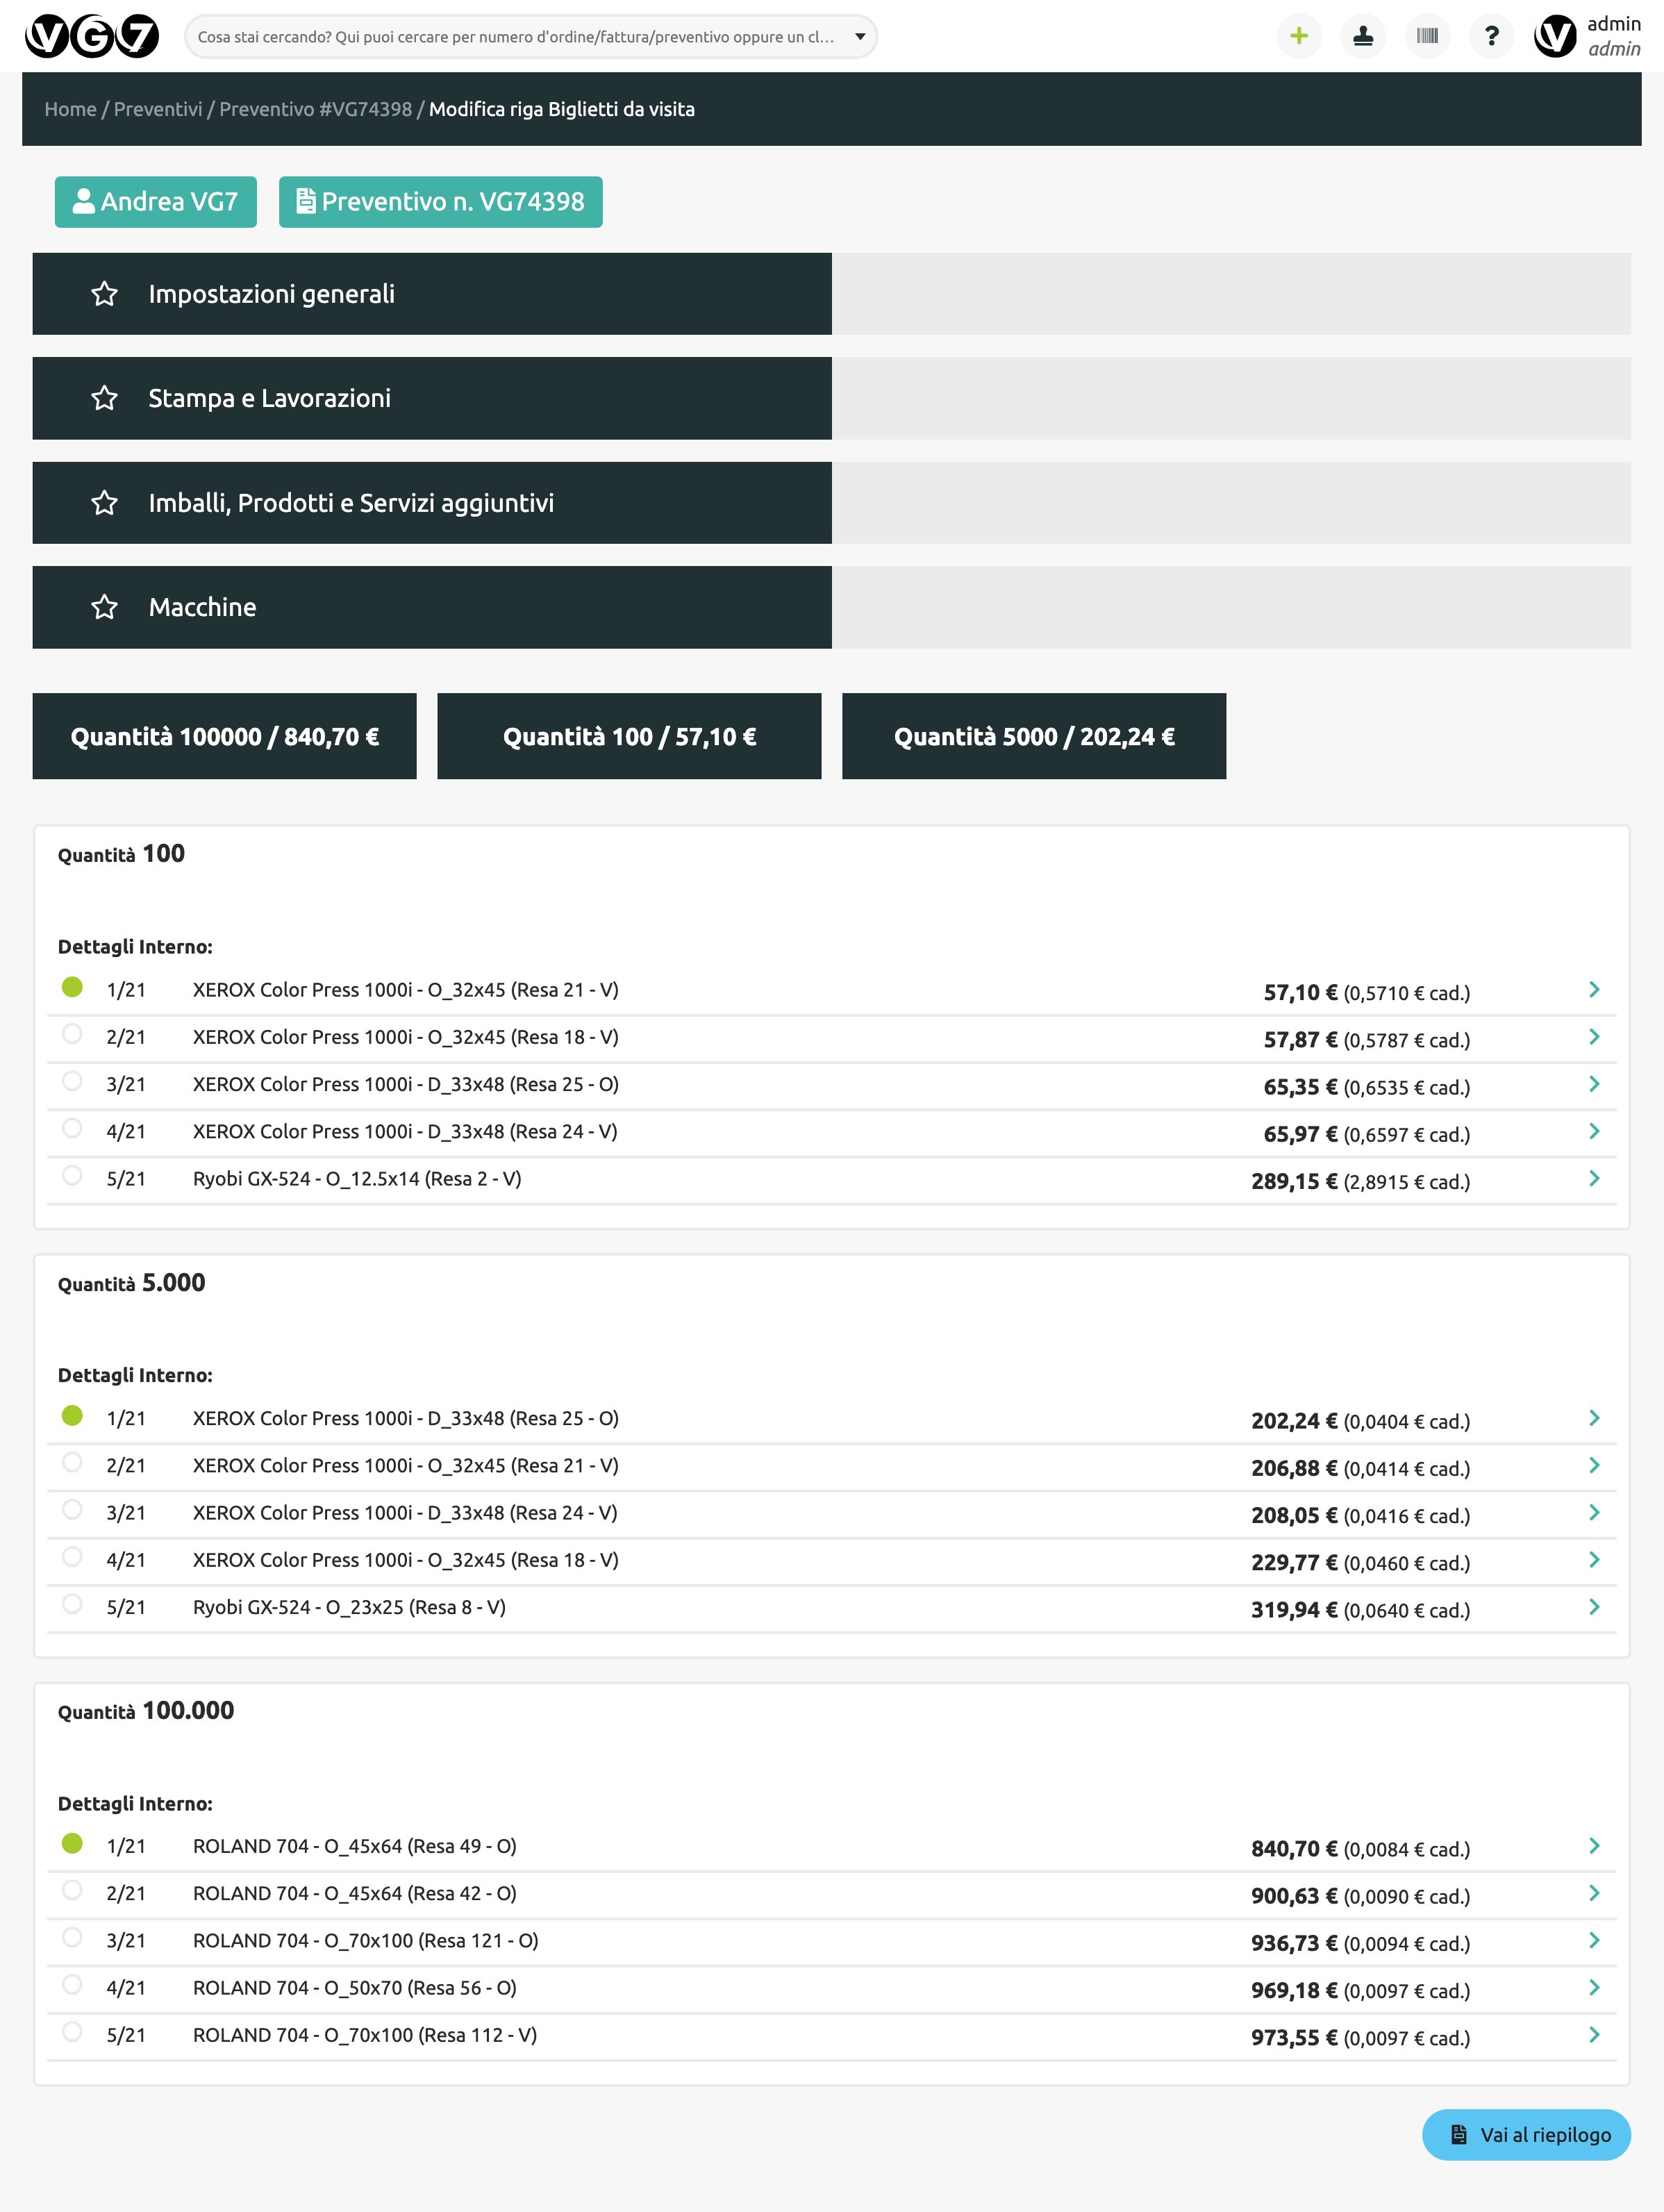Click the Preventivi breadcrumb link

[157, 109]
